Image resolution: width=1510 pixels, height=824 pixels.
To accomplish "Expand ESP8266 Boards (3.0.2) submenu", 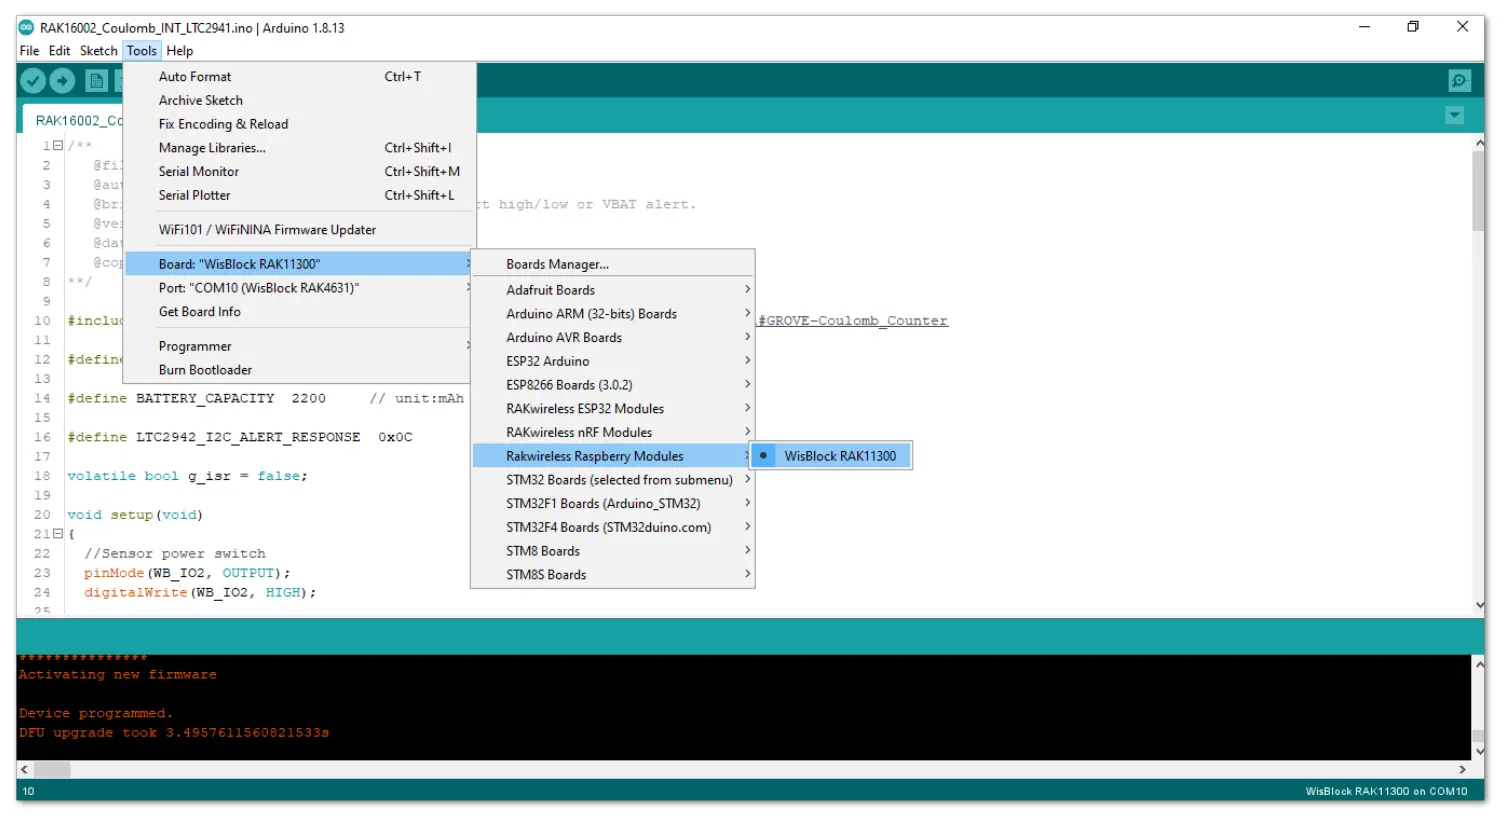I will pyautogui.click(x=612, y=385).
